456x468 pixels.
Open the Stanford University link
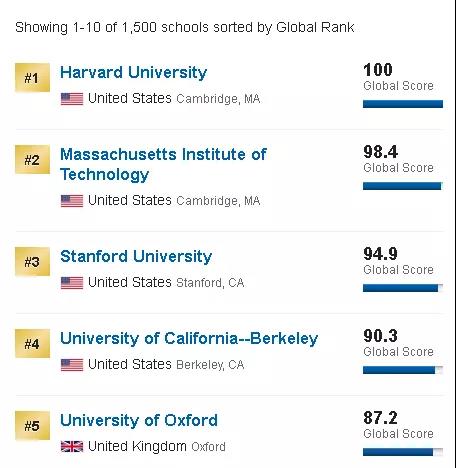pos(136,257)
